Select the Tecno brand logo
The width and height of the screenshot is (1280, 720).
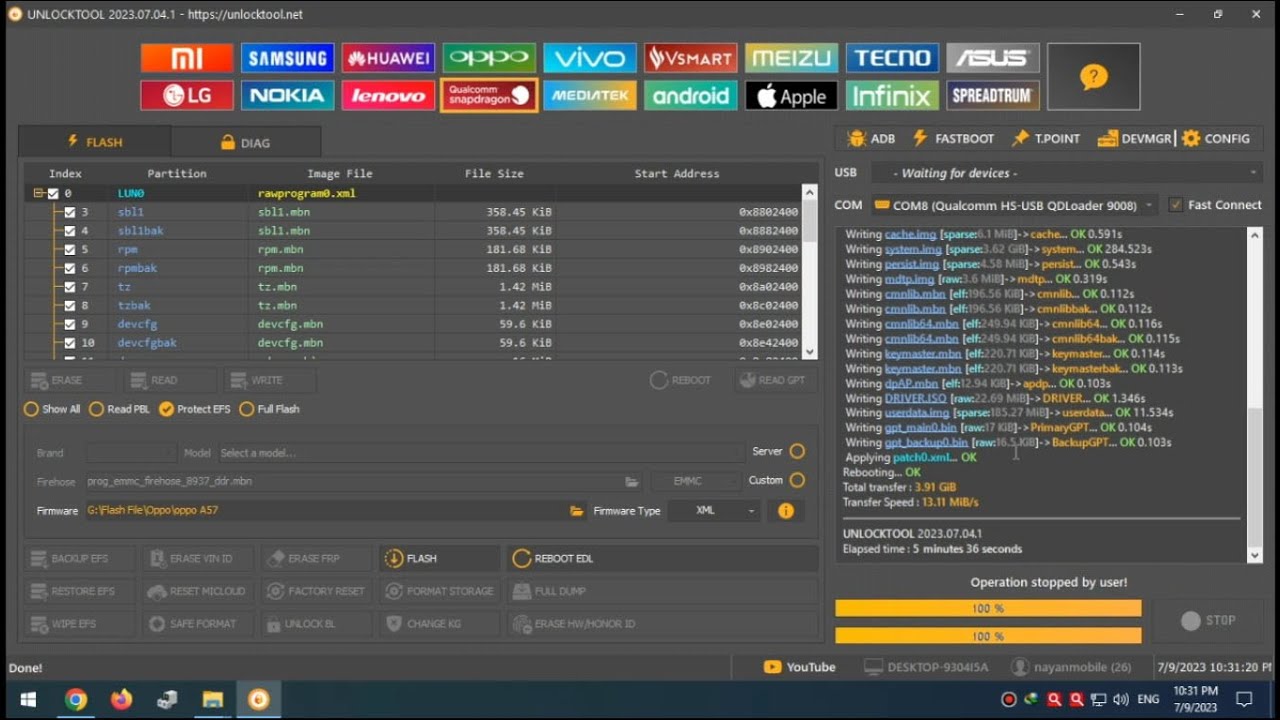(x=892, y=58)
